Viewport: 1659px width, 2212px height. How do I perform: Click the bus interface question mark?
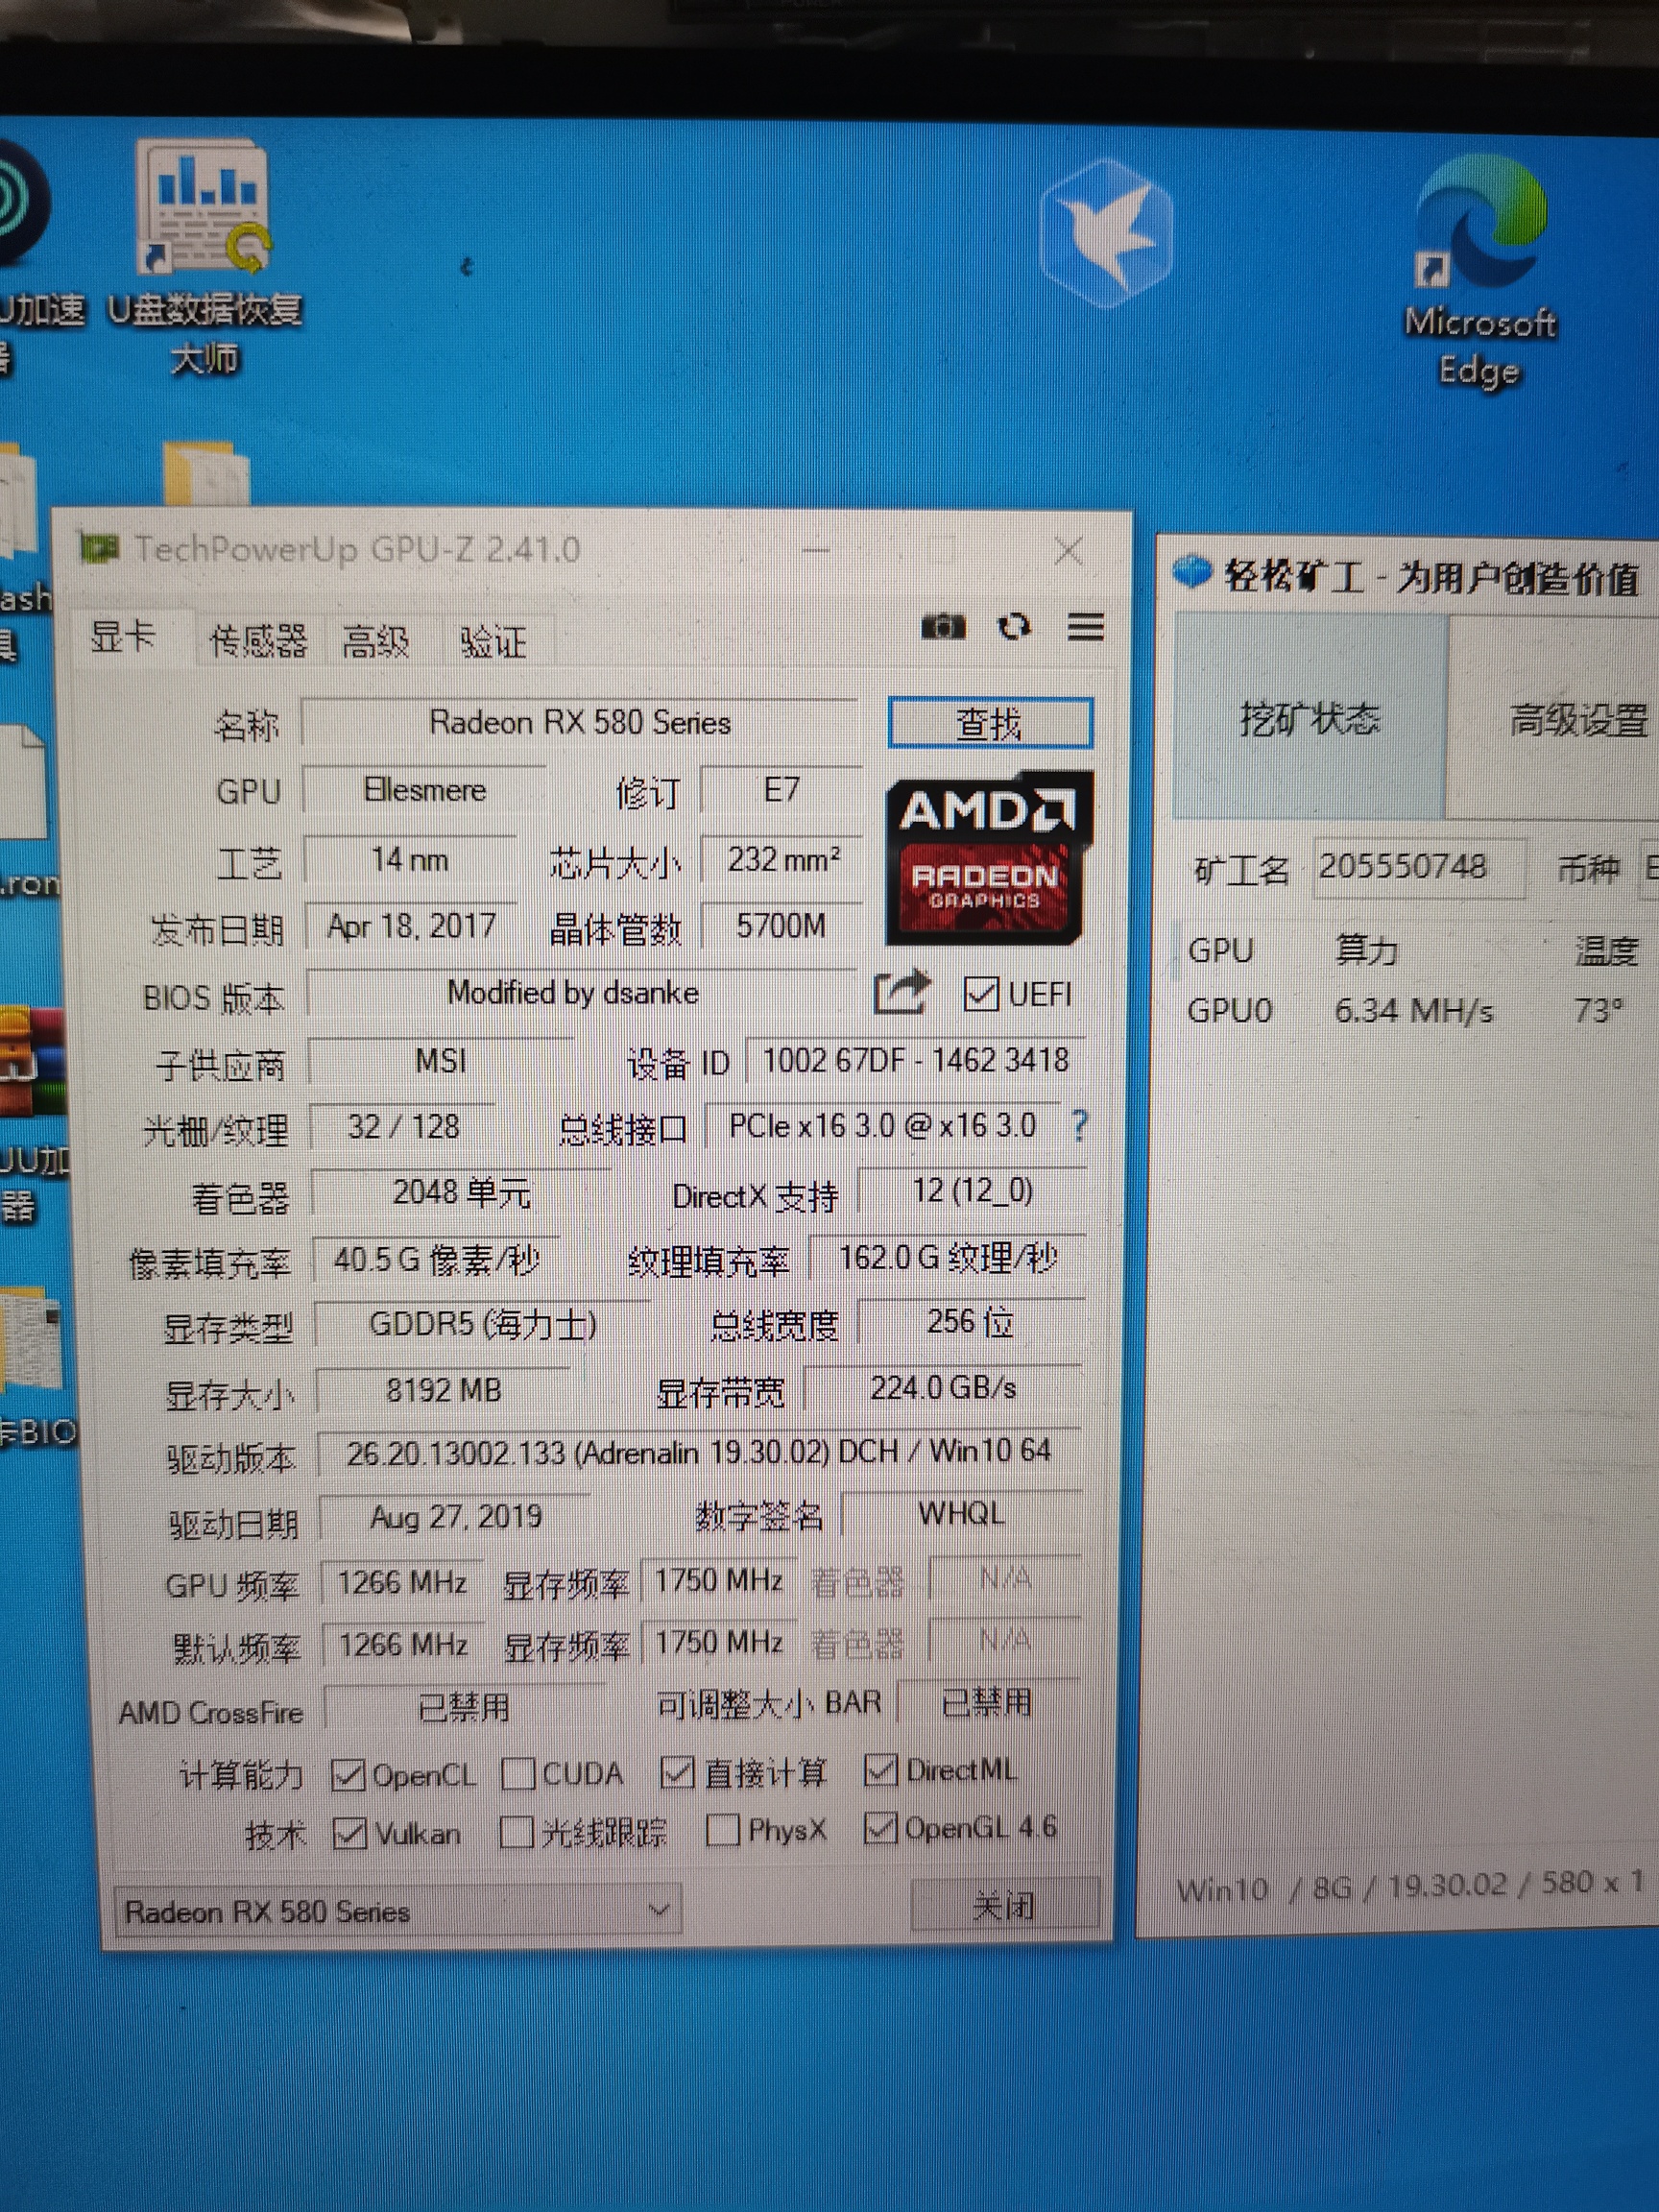pyautogui.click(x=1078, y=1125)
